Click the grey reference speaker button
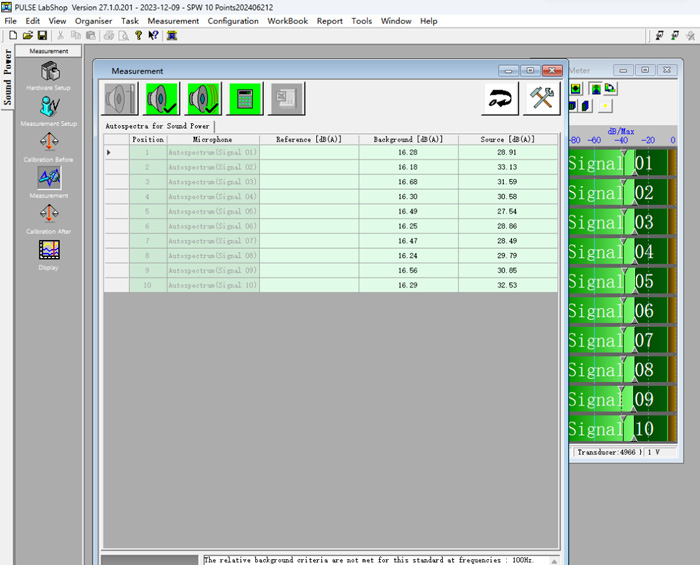 tap(120, 99)
